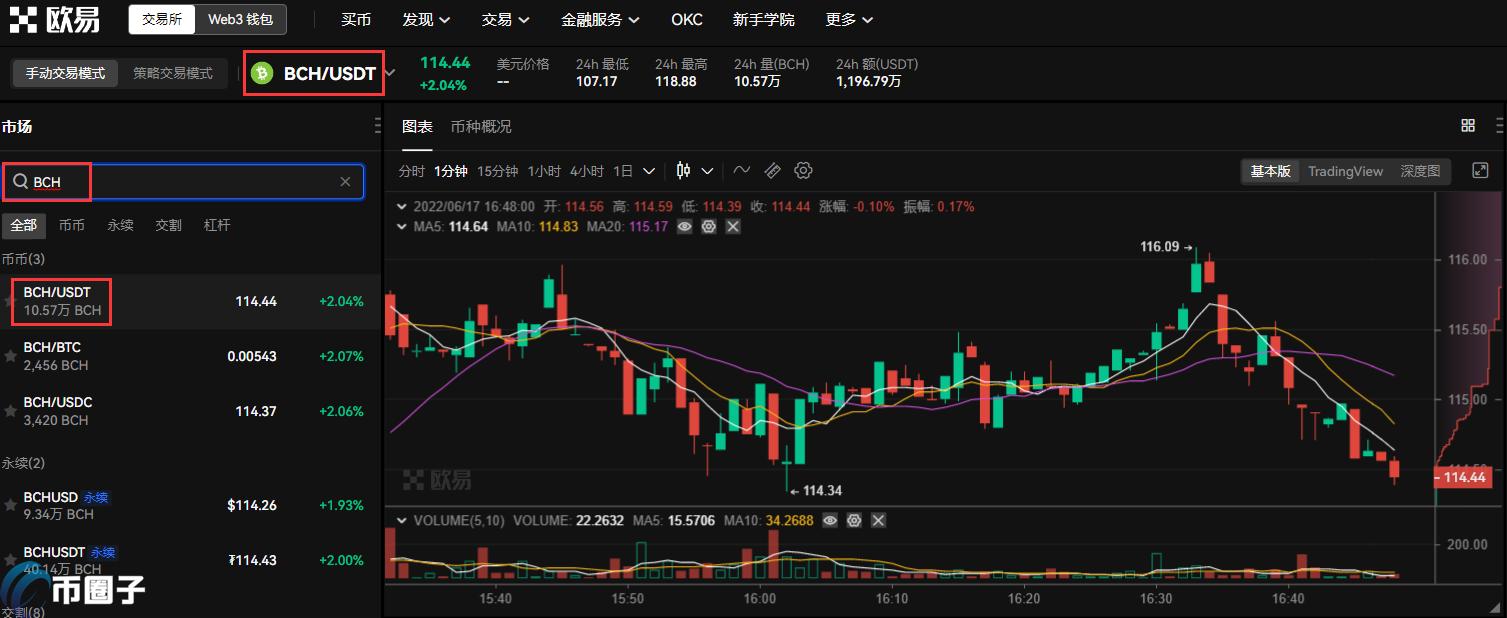This screenshot has height=618, width=1507.
Task: Open the 新手学院 menu item
Action: [x=764, y=20]
